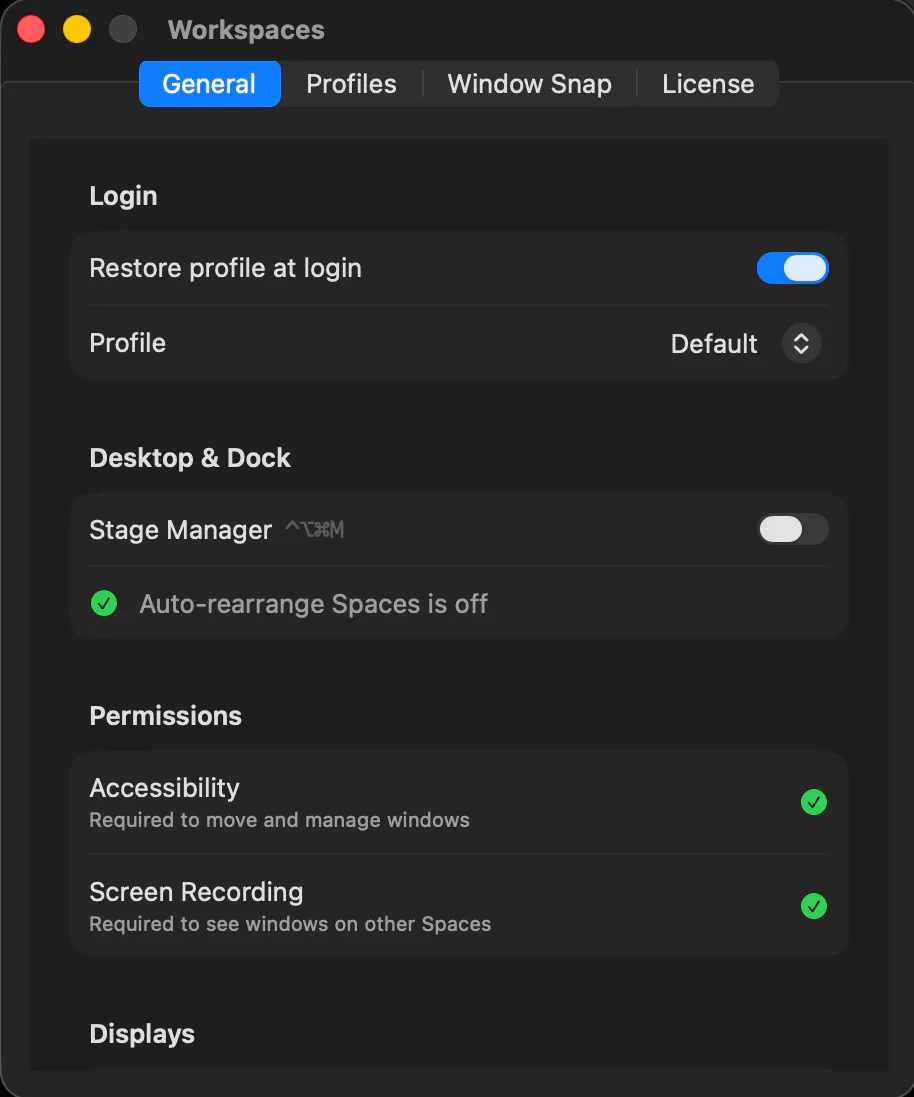Click the Workspaces window title
Image resolution: width=914 pixels, height=1097 pixels.
[246, 30]
